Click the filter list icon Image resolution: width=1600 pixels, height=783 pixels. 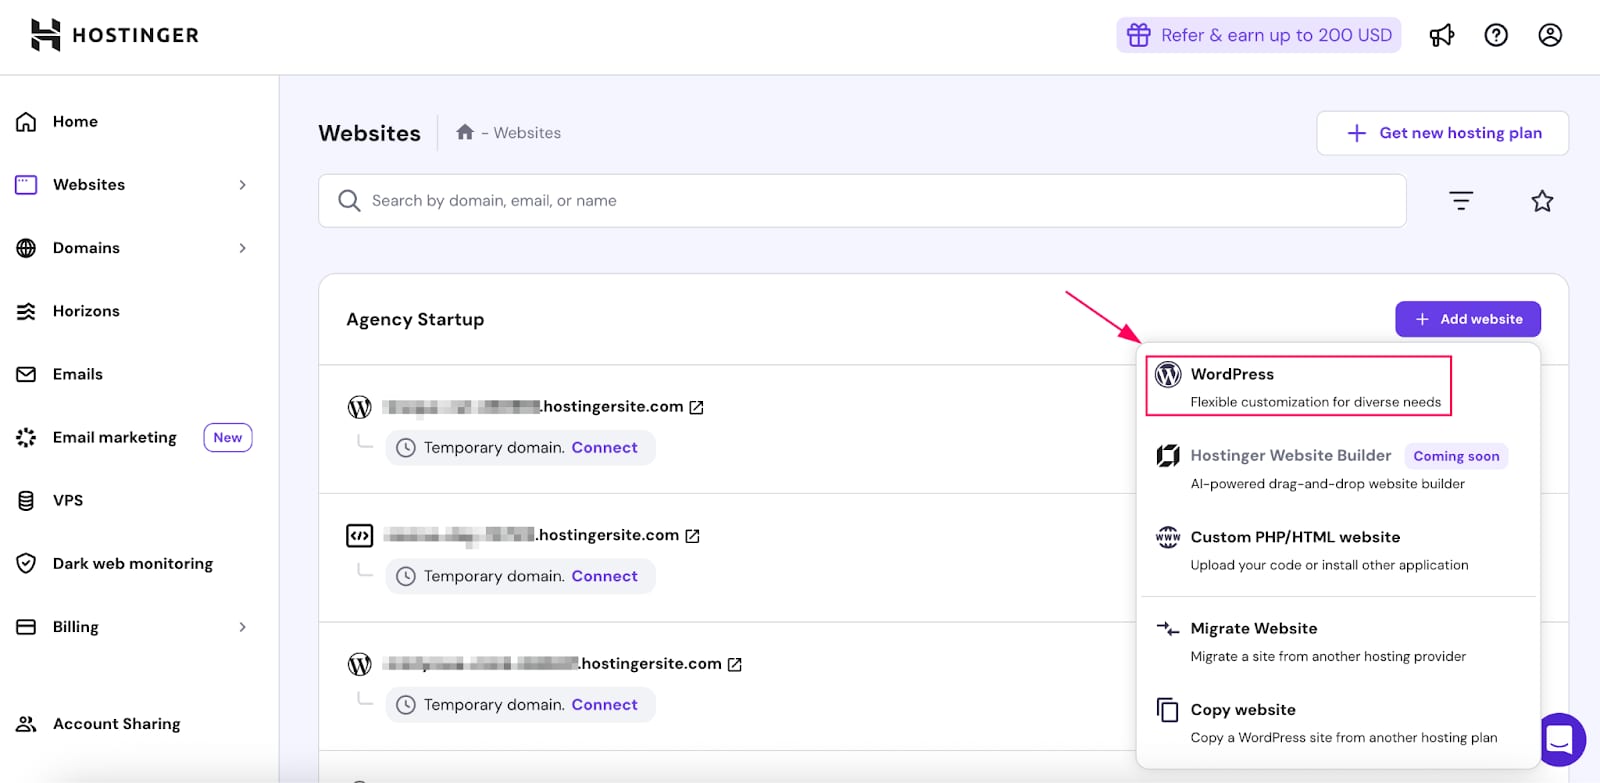point(1461,201)
